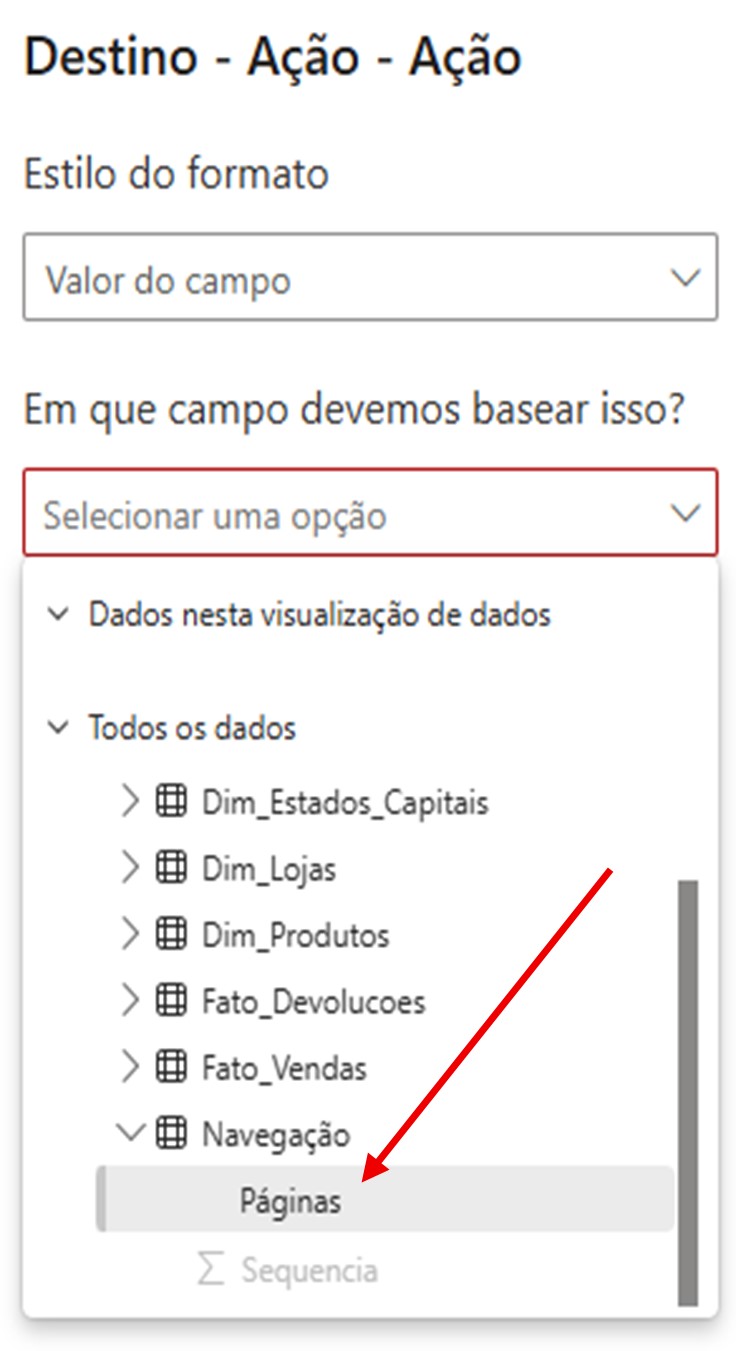Select the Sequencia field
The width and height of the screenshot is (736, 1351).
point(309,1271)
